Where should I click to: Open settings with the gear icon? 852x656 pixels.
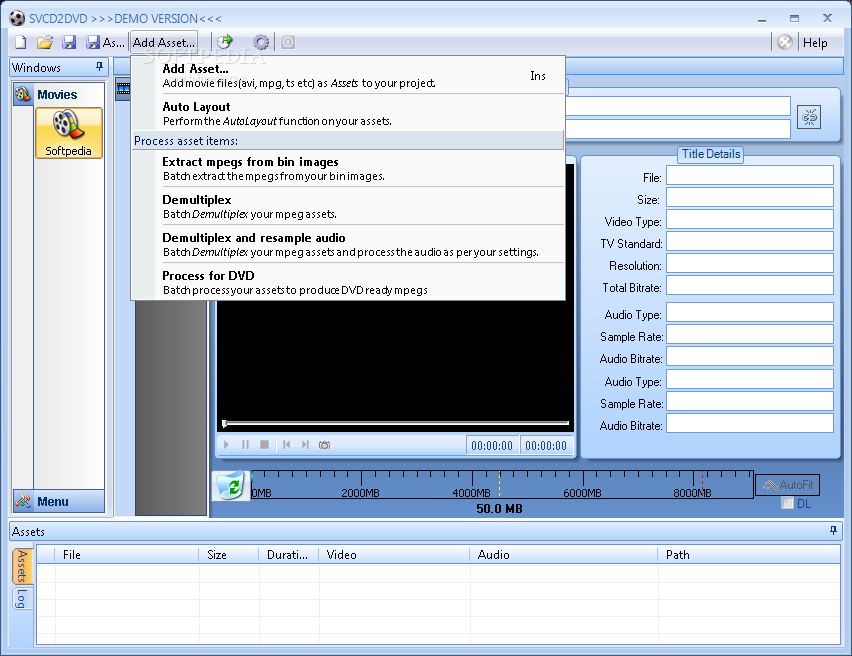click(x=261, y=42)
